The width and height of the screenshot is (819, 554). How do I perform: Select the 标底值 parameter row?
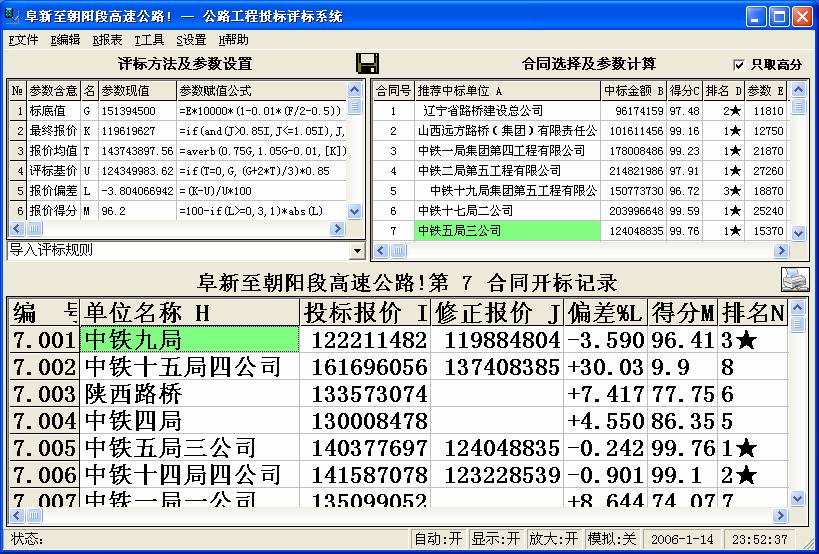178,111
